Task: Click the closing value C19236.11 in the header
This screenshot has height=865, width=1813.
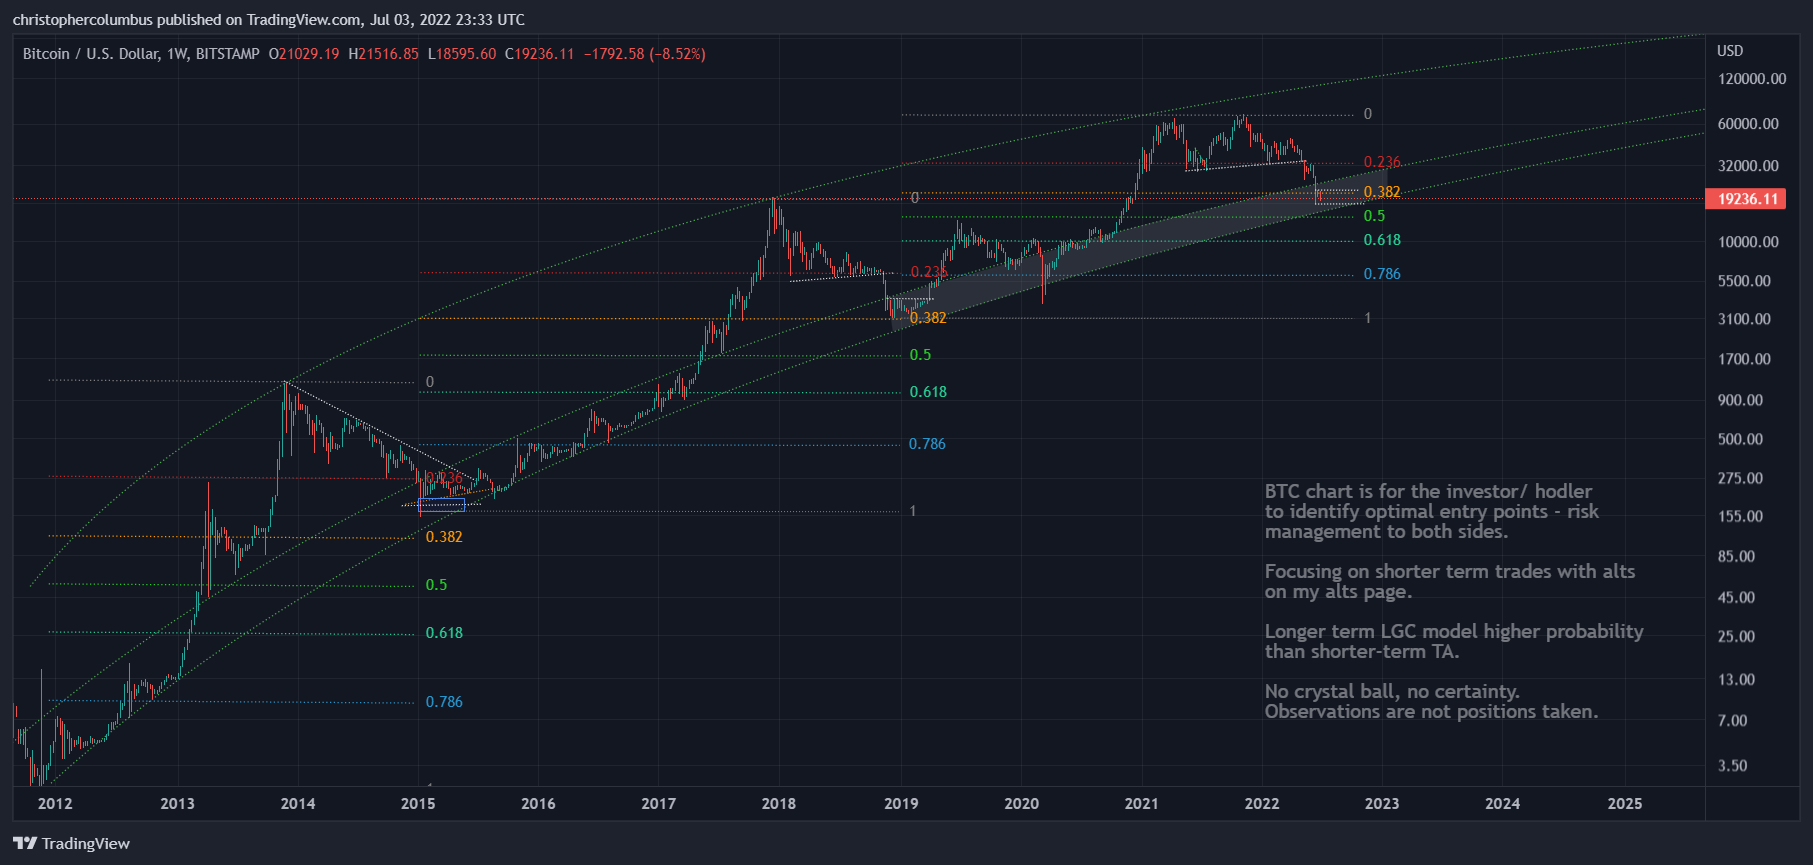Action: click(x=539, y=54)
